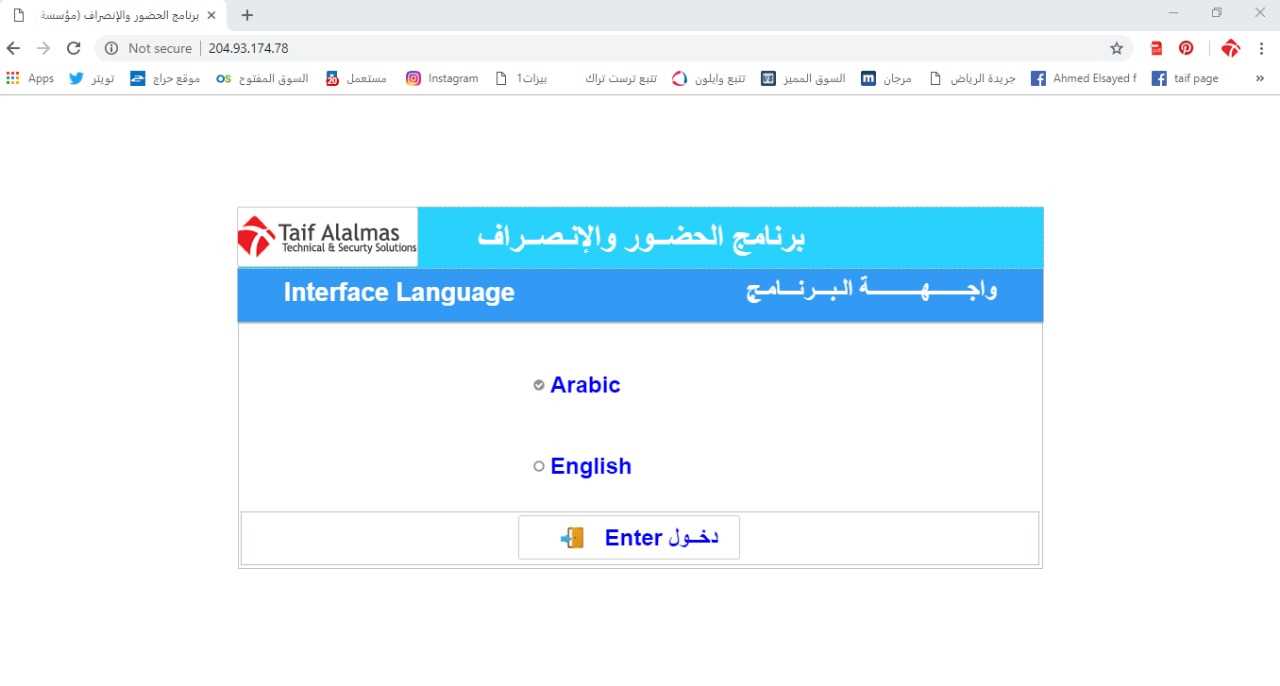Screen dimensions: 1280x686
Task: Open the Chrome three-dot menu
Action: [1263, 48]
